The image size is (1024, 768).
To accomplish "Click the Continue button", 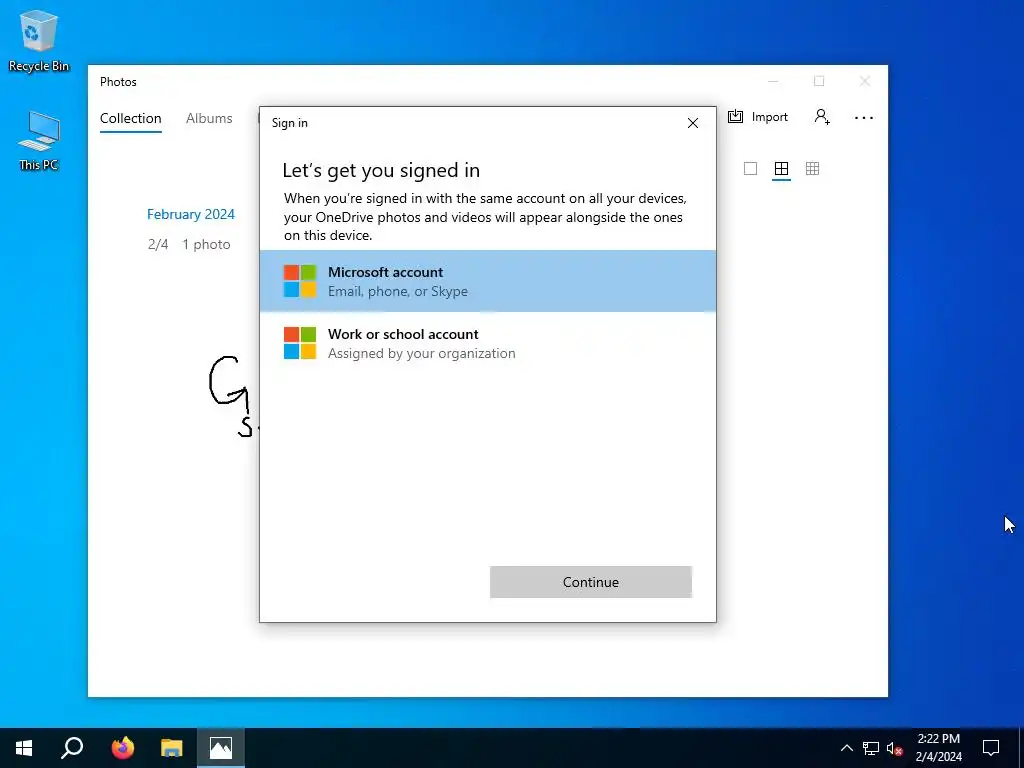I will [590, 582].
